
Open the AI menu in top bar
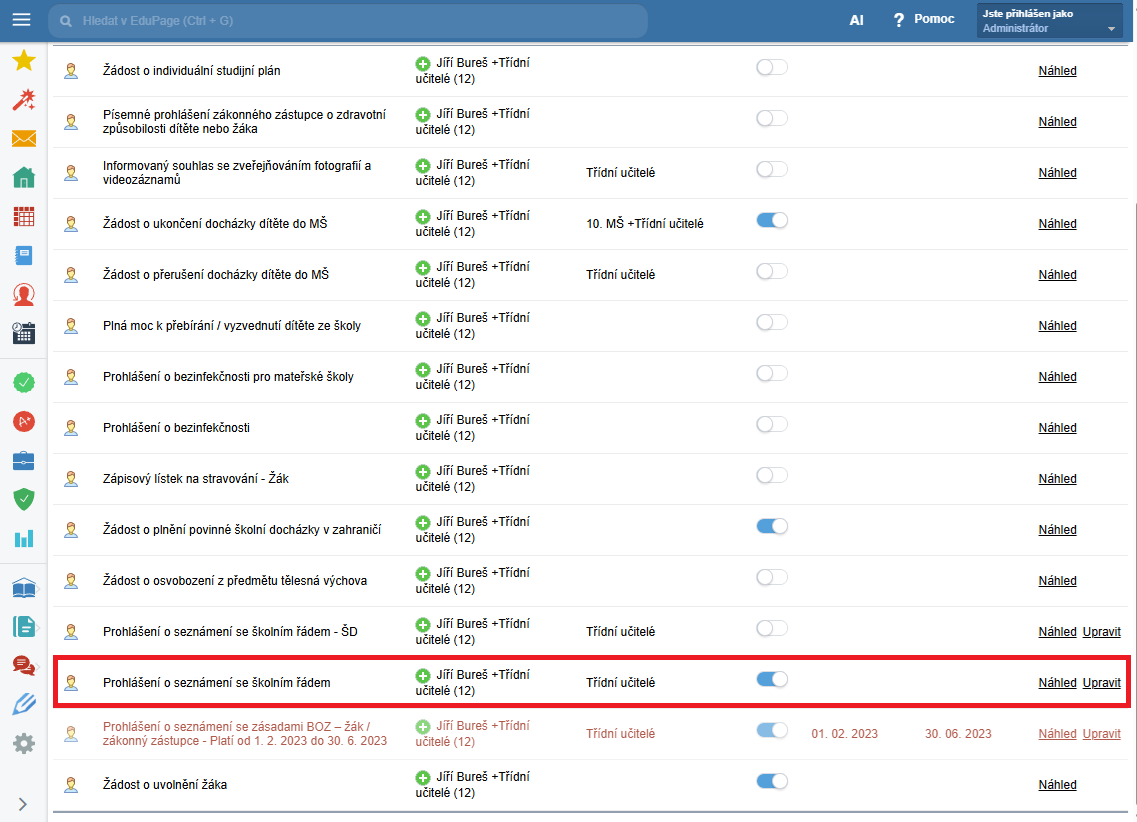point(856,20)
